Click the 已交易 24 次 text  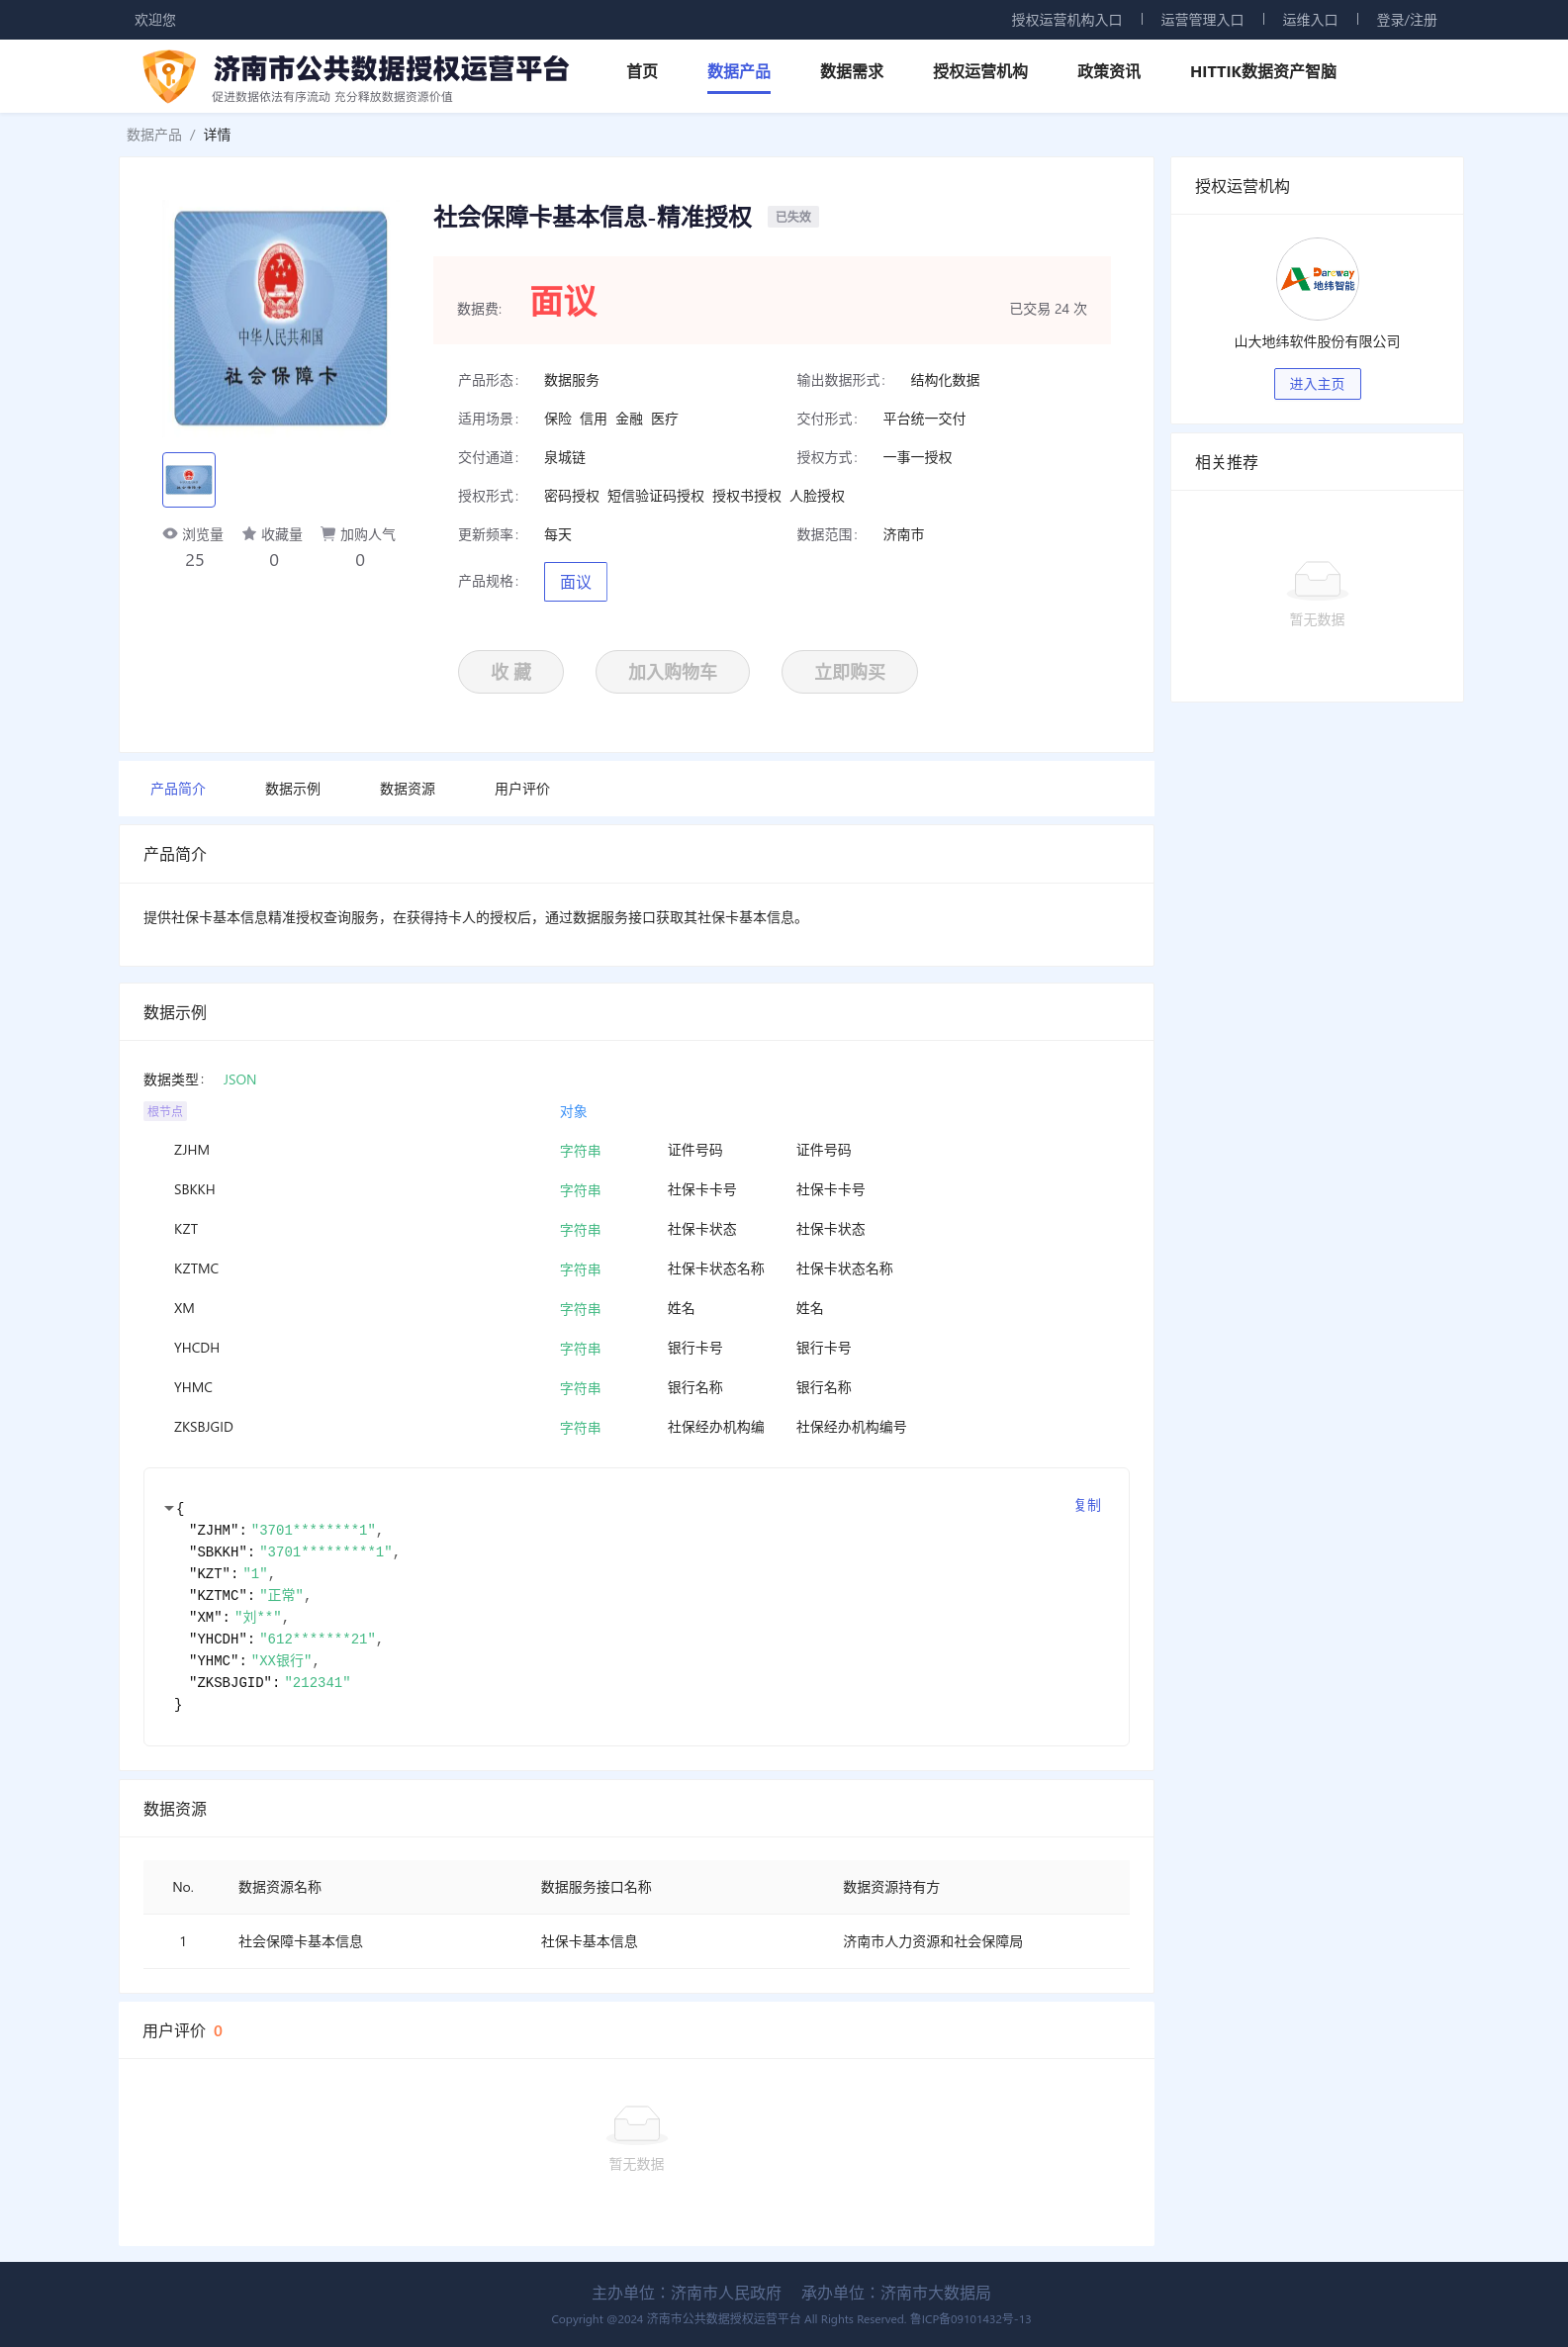coord(1048,309)
